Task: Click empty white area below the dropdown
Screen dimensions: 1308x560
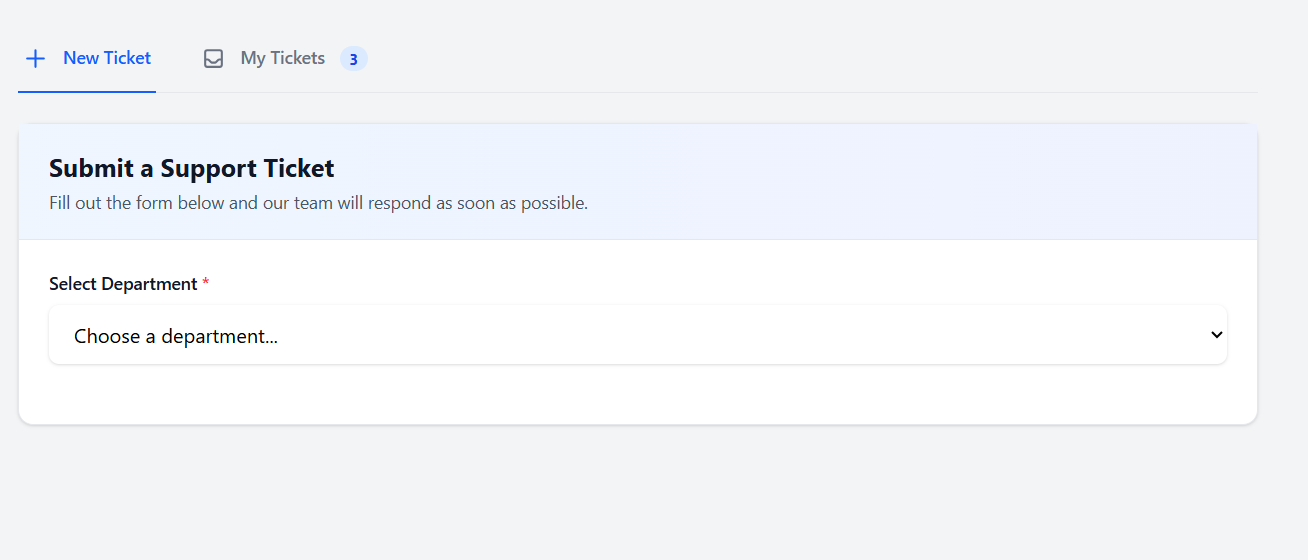Action: (637, 395)
